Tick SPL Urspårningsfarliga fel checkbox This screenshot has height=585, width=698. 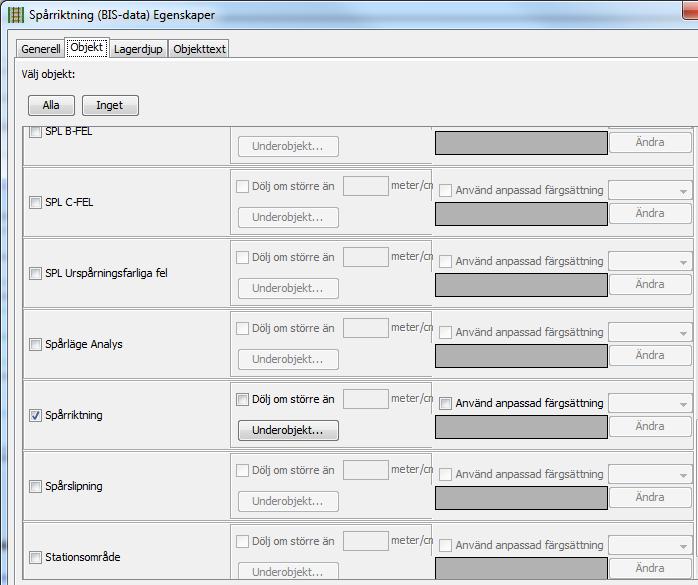35,273
